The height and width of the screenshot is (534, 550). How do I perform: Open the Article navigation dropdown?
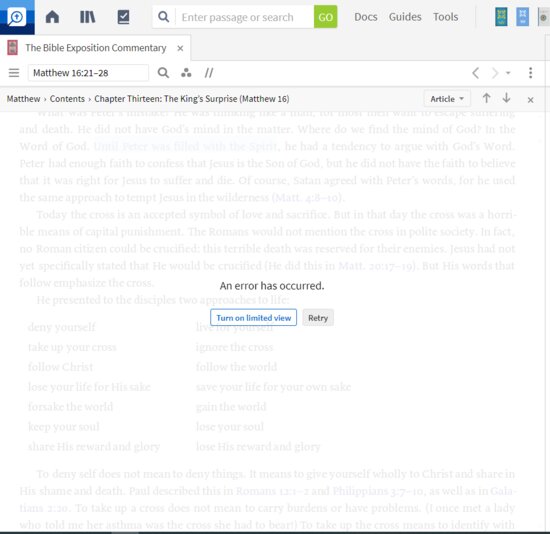point(447,99)
